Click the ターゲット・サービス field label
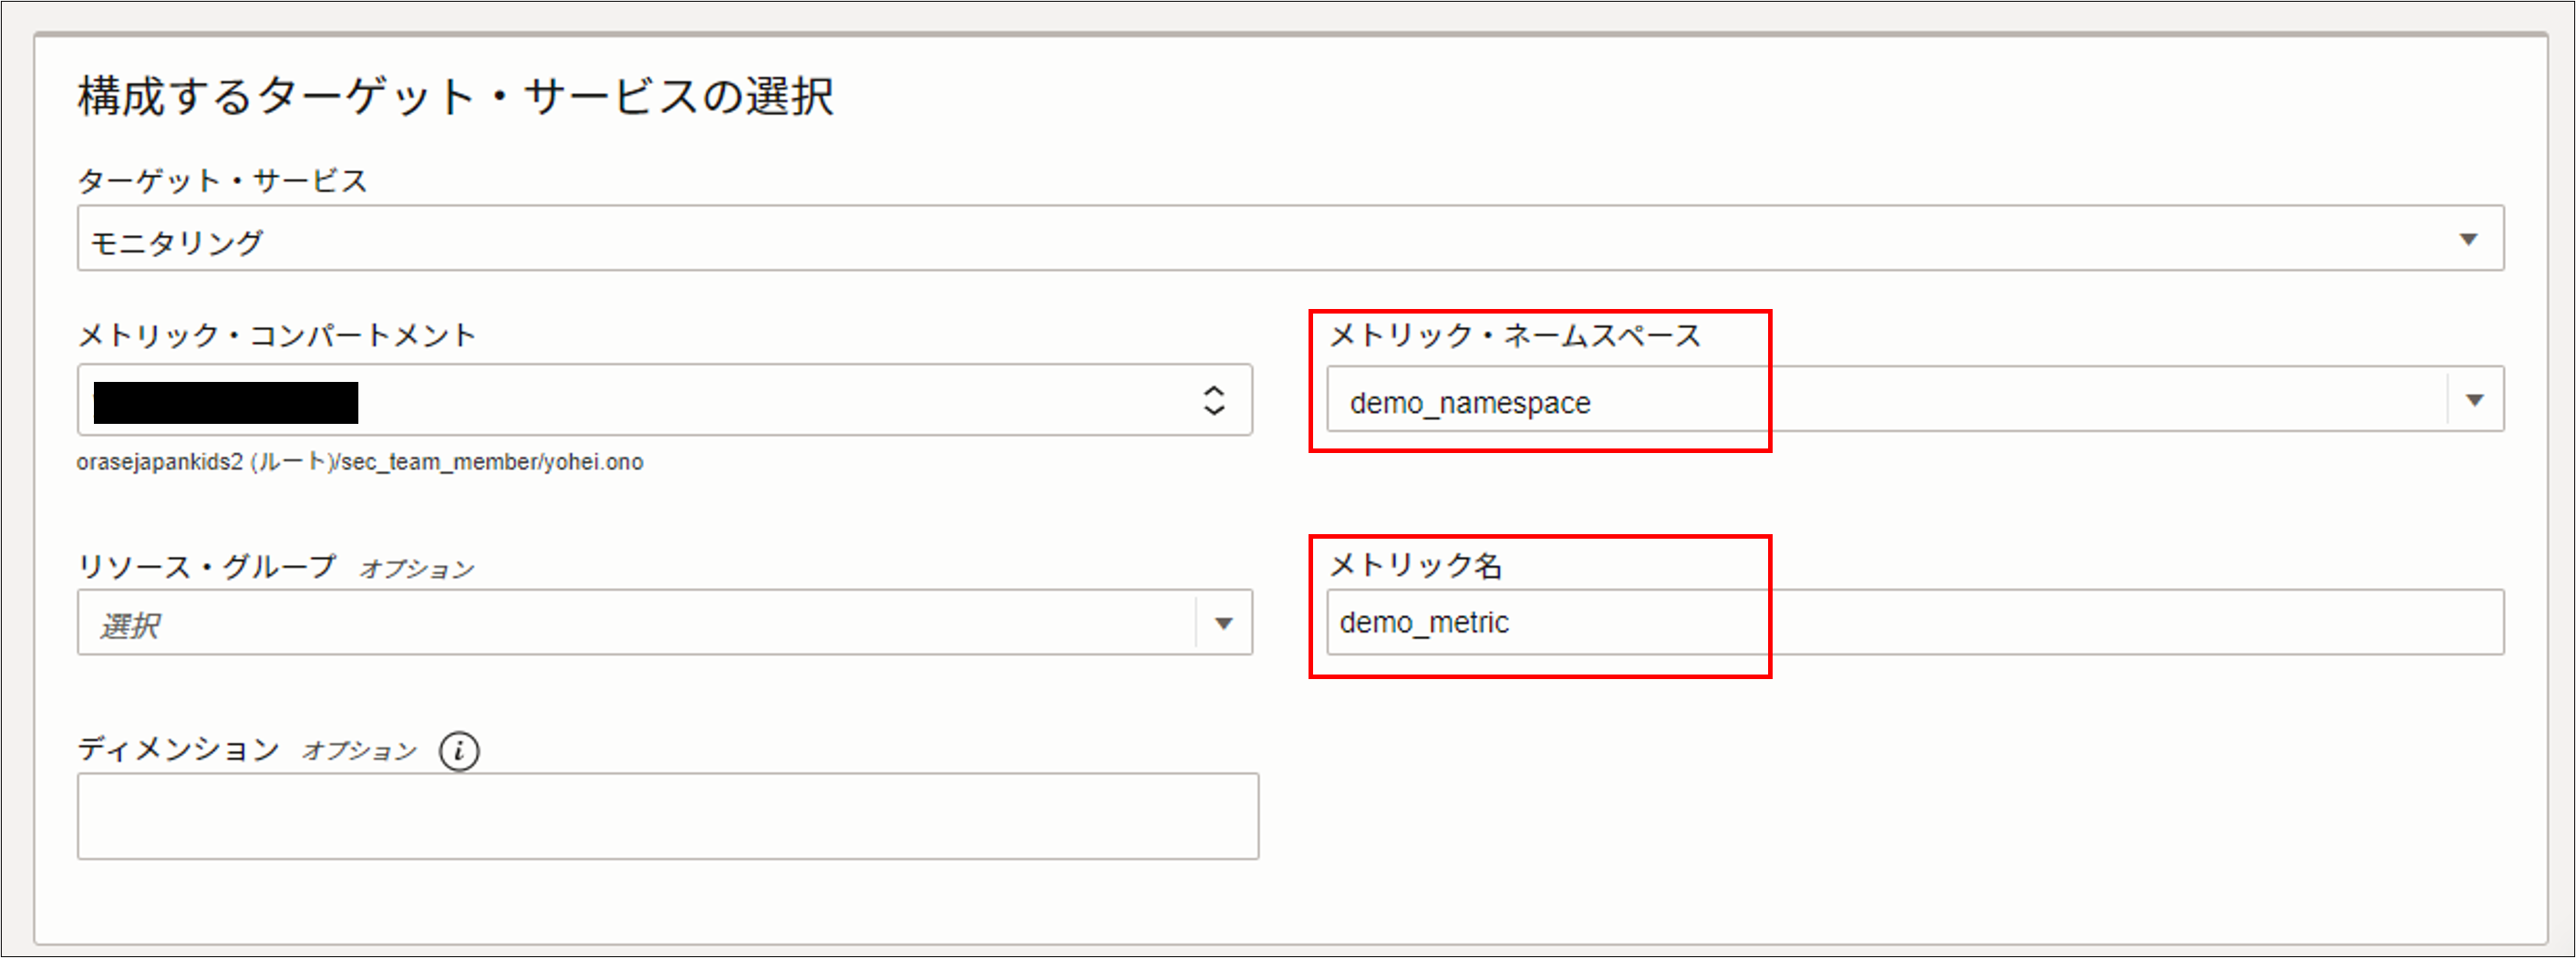 [223, 181]
